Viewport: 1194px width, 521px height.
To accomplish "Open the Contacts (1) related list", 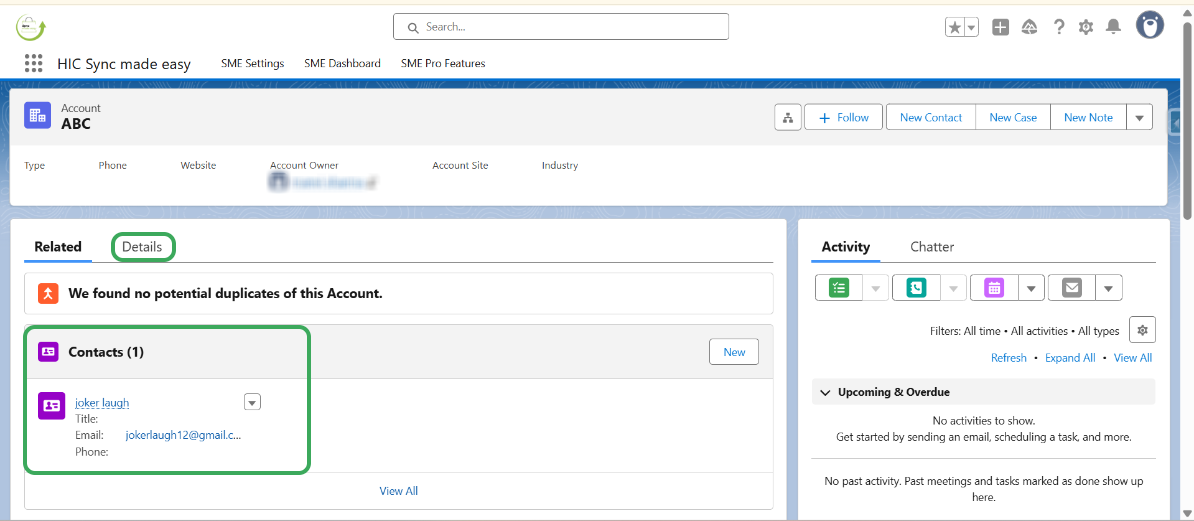I will 106,352.
